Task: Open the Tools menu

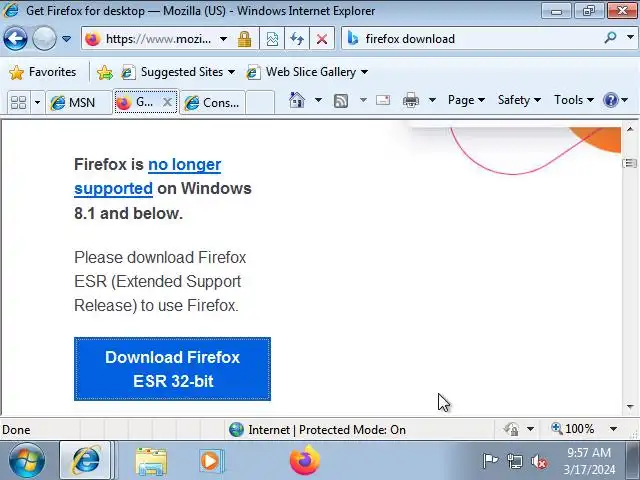Action: [x=573, y=100]
